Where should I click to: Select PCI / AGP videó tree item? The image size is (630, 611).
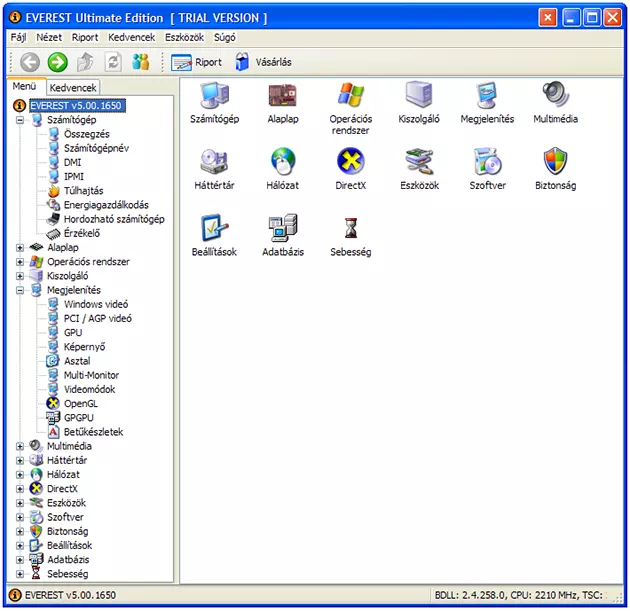click(98, 319)
